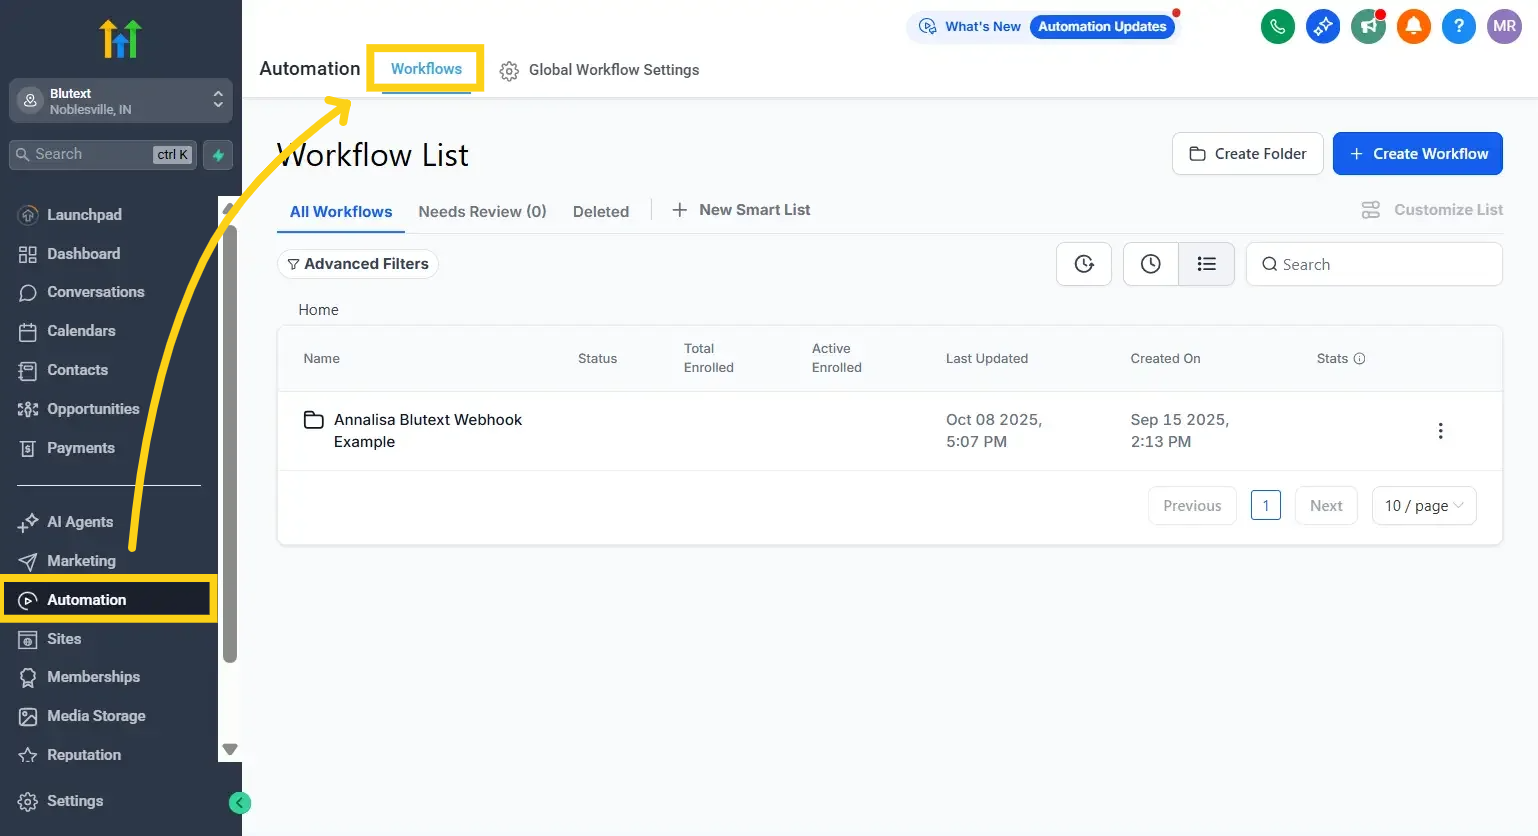Click the Create Workflow button
1538x836 pixels.
pos(1417,154)
